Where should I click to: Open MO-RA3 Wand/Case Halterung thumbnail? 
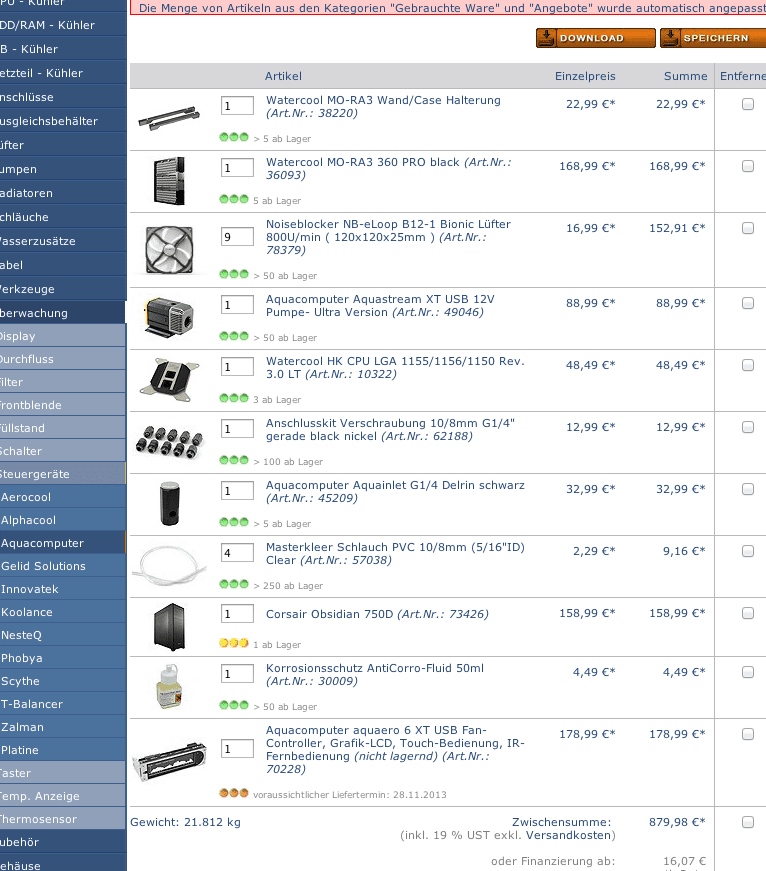169,118
